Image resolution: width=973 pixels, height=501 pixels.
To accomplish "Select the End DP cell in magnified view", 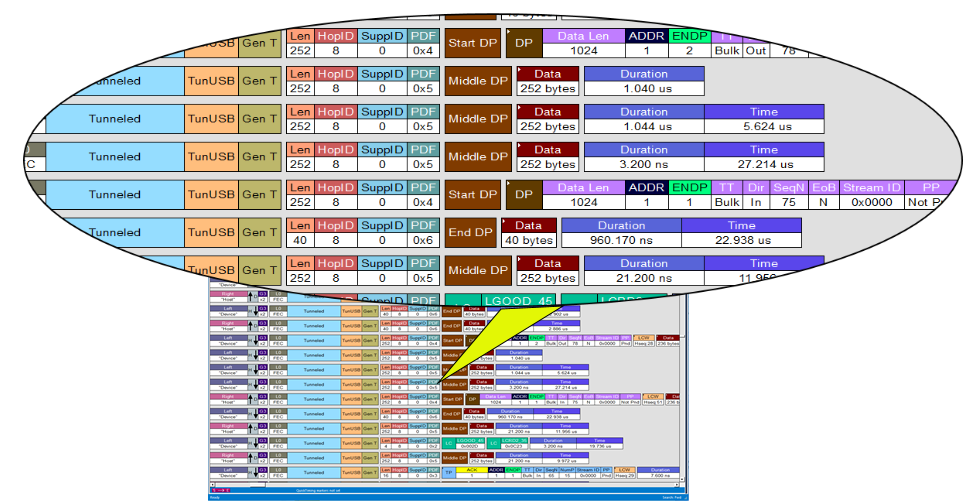I will [470, 232].
